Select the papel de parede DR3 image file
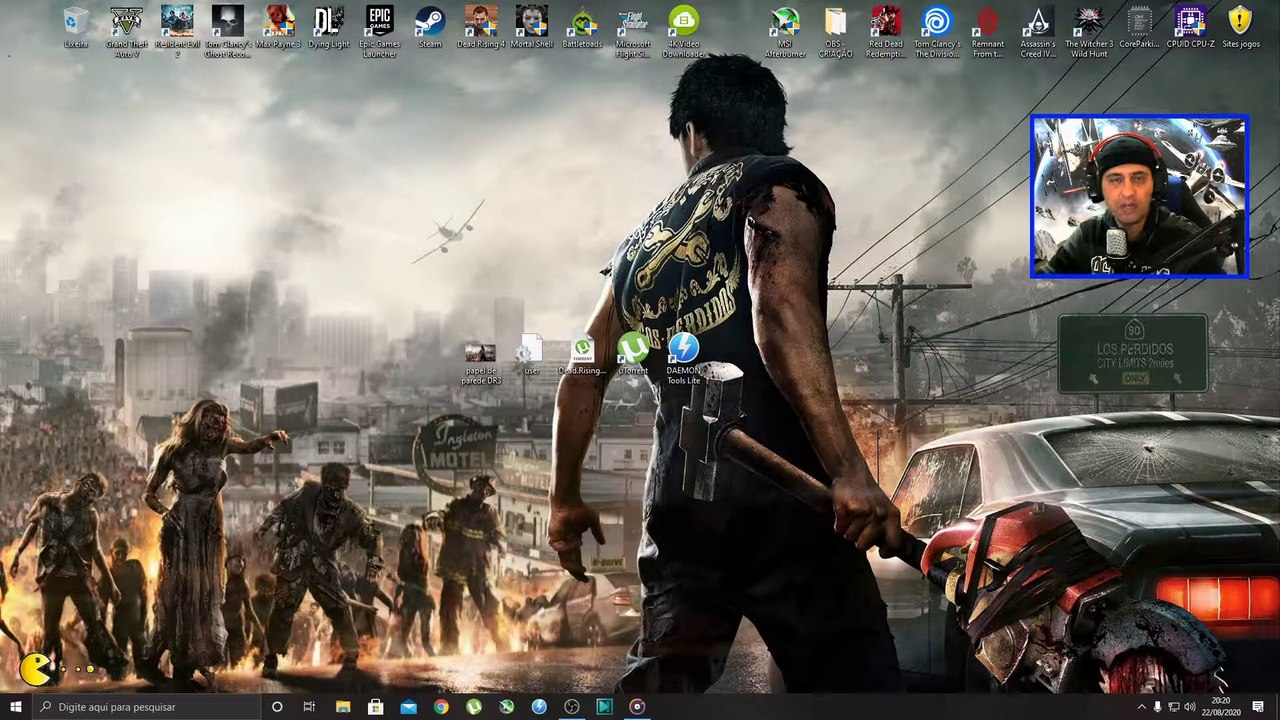Viewport: 1280px width, 720px height. [480, 362]
